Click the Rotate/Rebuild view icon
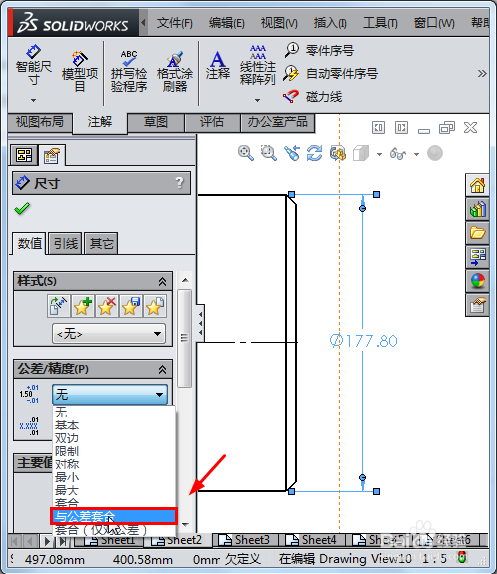The width and height of the screenshot is (497, 574). click(314, 153)
